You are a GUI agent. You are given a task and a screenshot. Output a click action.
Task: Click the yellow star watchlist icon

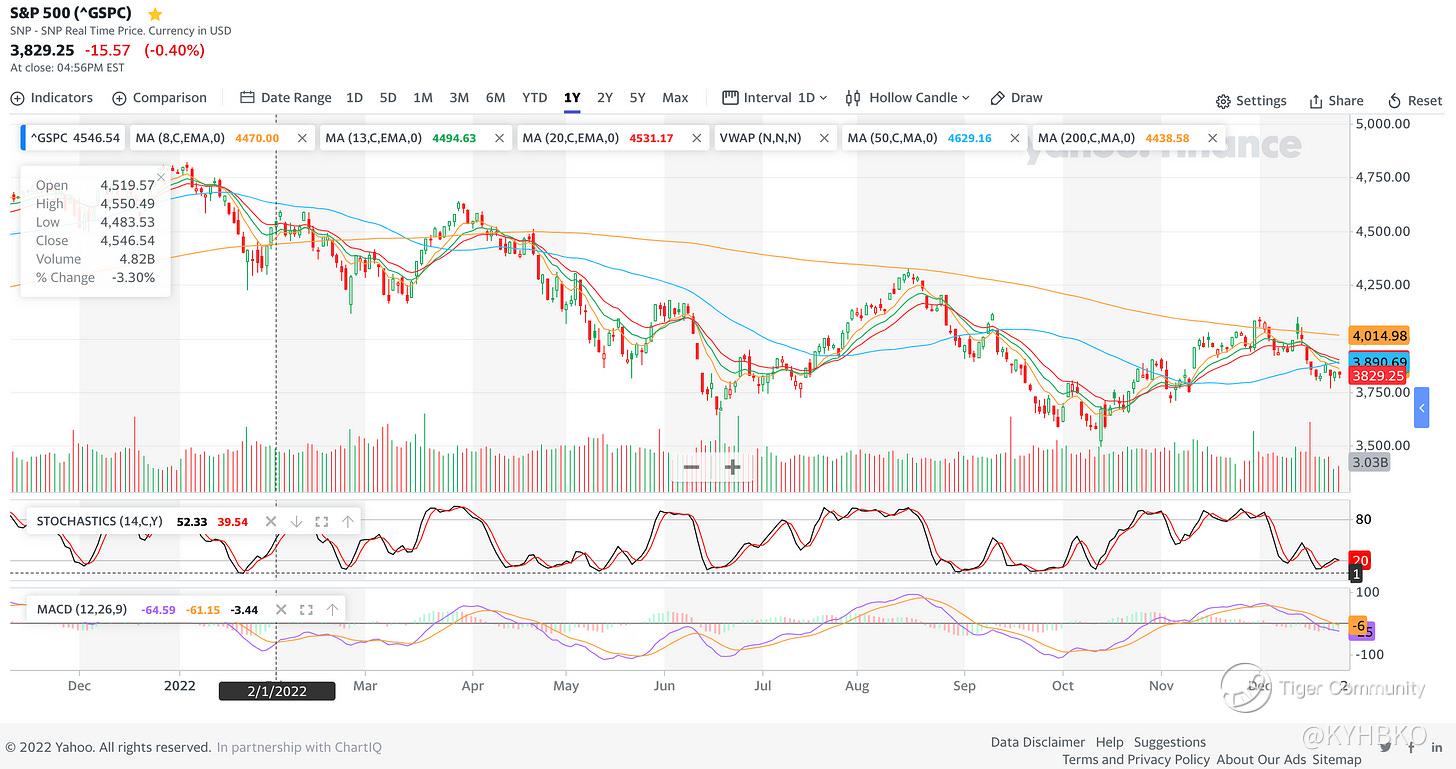(x=155, y=14)
